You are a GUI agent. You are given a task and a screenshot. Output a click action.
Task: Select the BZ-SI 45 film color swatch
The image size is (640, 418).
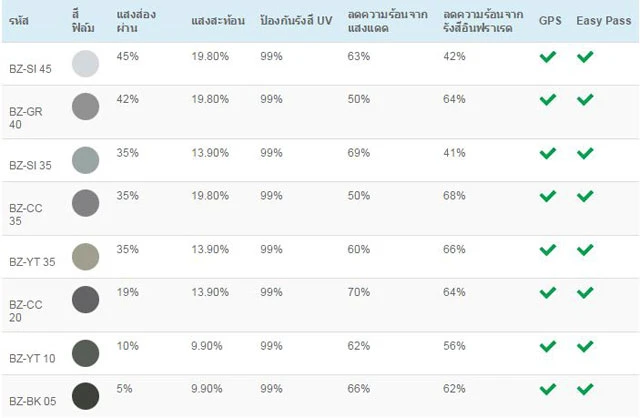[x=86, y=63]
